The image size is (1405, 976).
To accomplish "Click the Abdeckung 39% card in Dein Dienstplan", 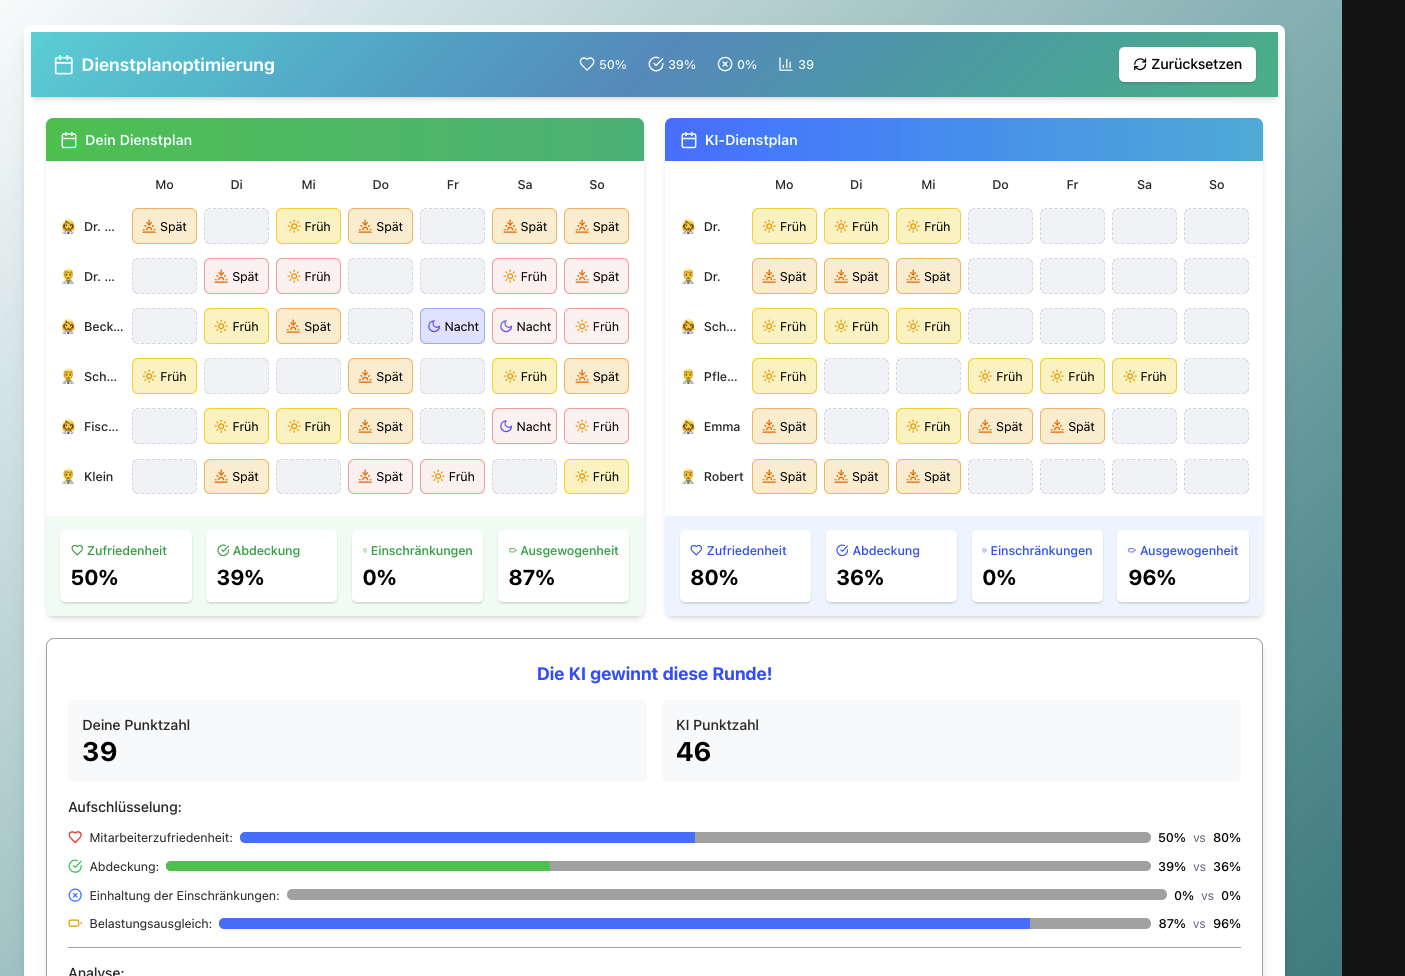I will pos(271,566).
